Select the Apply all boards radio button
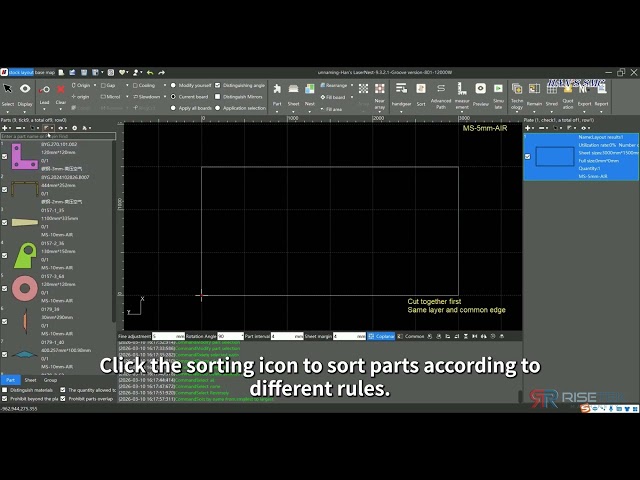The height and width of the screenshot is (480, 640). pos(173,108)
